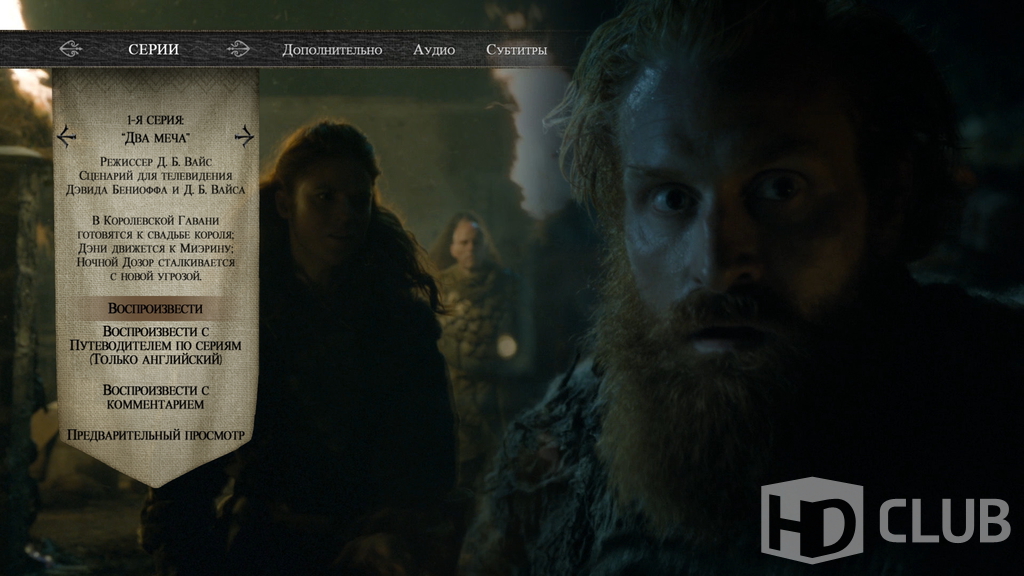Open the СЕРИИ menu tab

pos(153,50)
